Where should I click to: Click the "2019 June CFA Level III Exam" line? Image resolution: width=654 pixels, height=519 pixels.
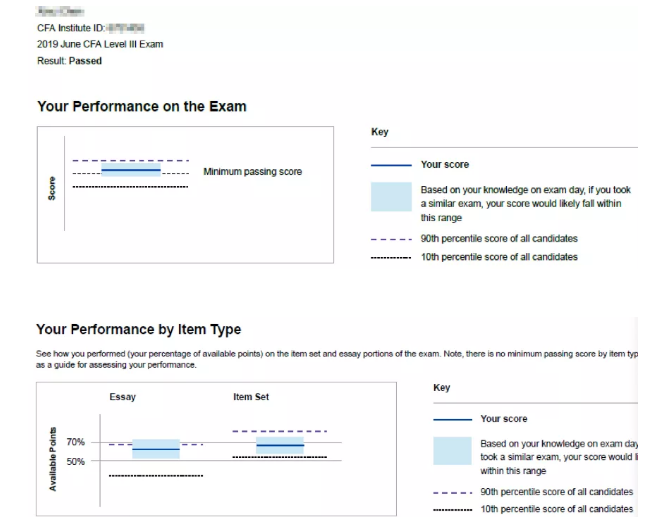100,44
